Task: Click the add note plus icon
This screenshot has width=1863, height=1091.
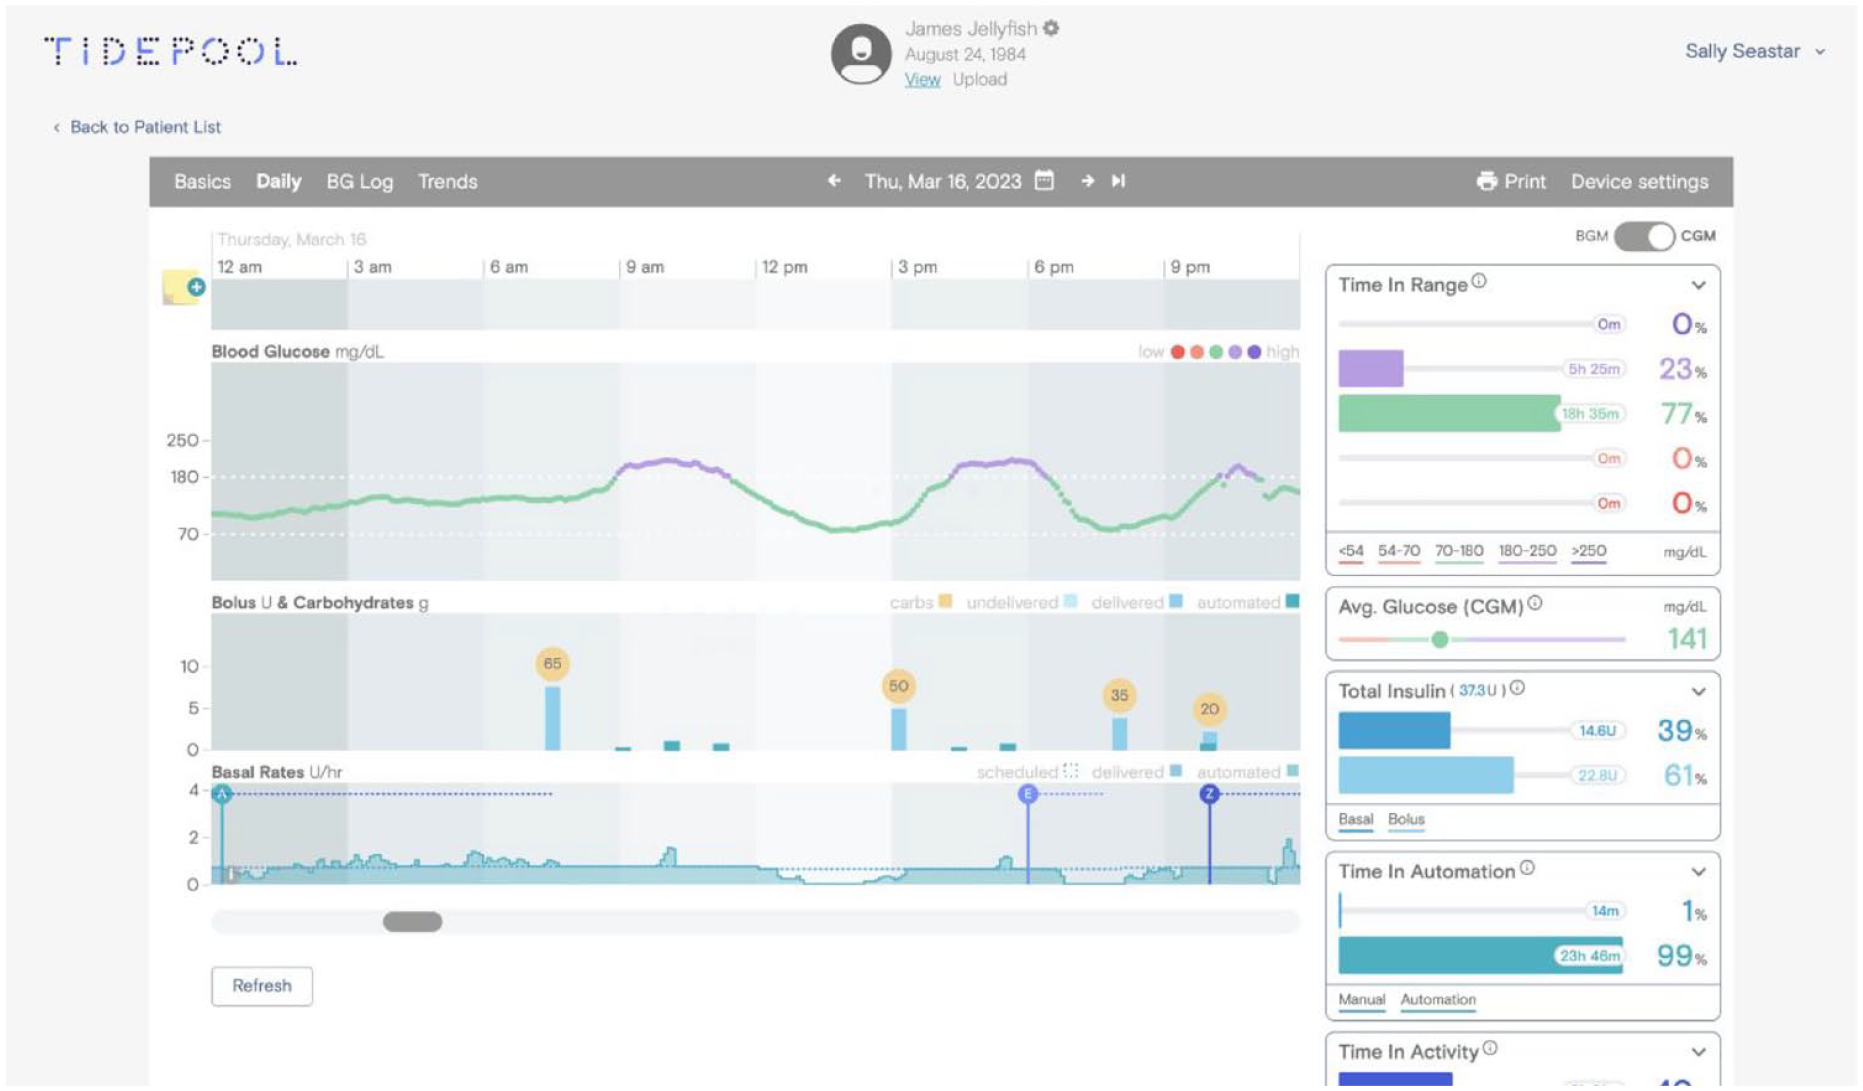Action: [x=196, y=287]
